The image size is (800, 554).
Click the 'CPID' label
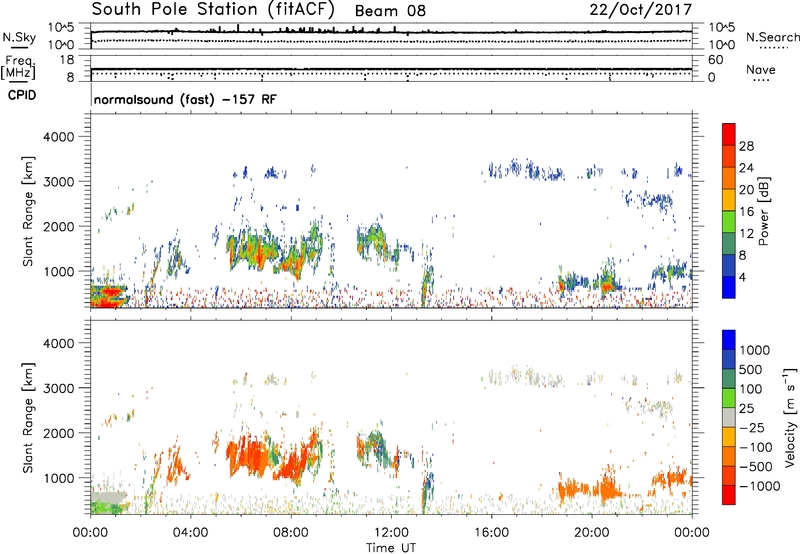22,95
